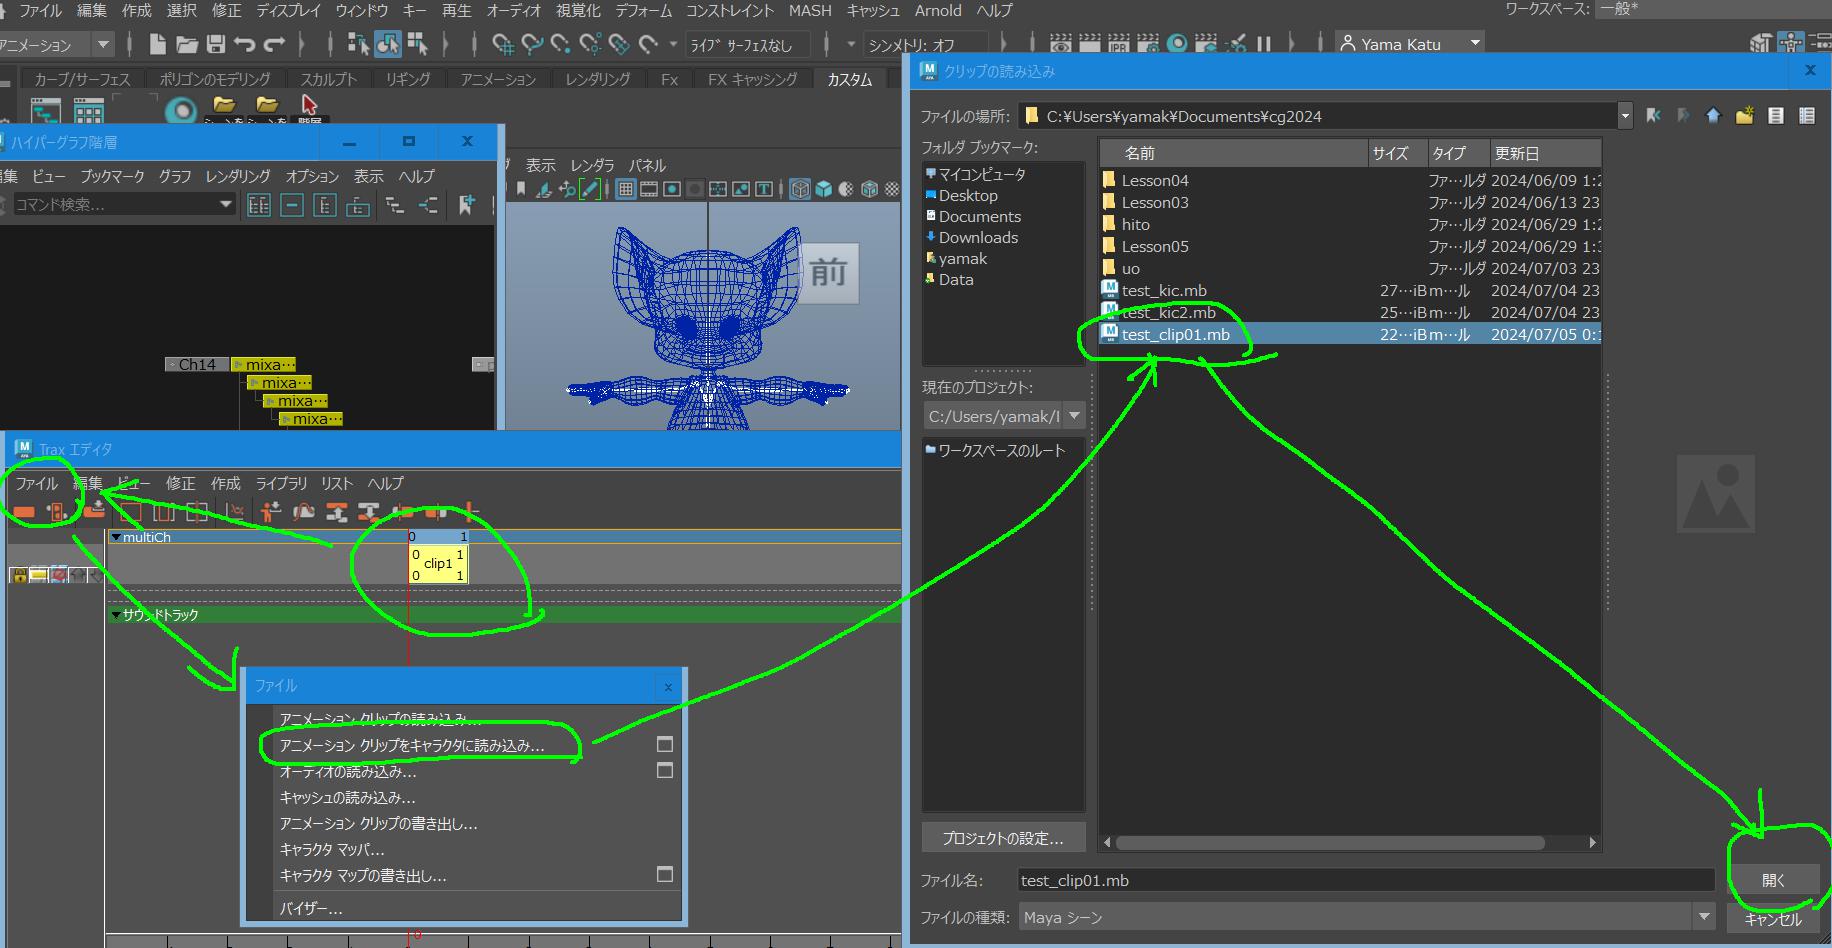Open the menu set dropdown arrow
Screen dimensions: 1832x948
click(102, 44)
